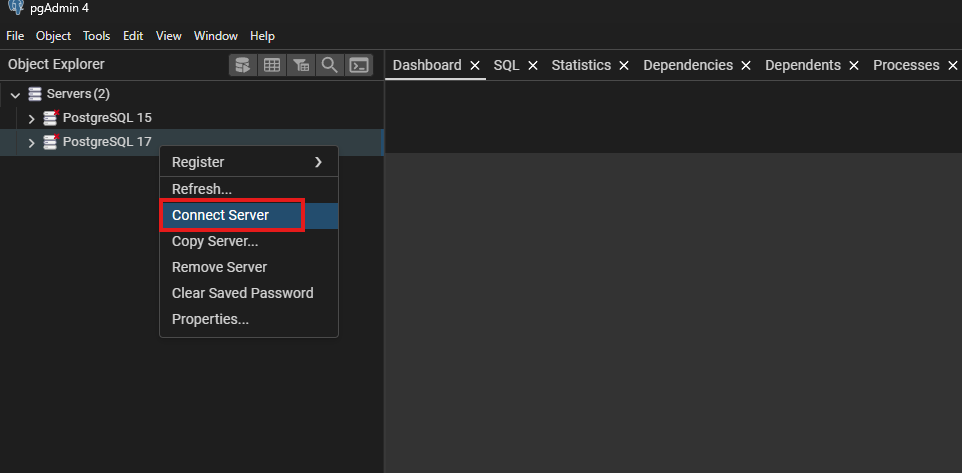Select Remove Server in context menu

[x=219, y=267]
